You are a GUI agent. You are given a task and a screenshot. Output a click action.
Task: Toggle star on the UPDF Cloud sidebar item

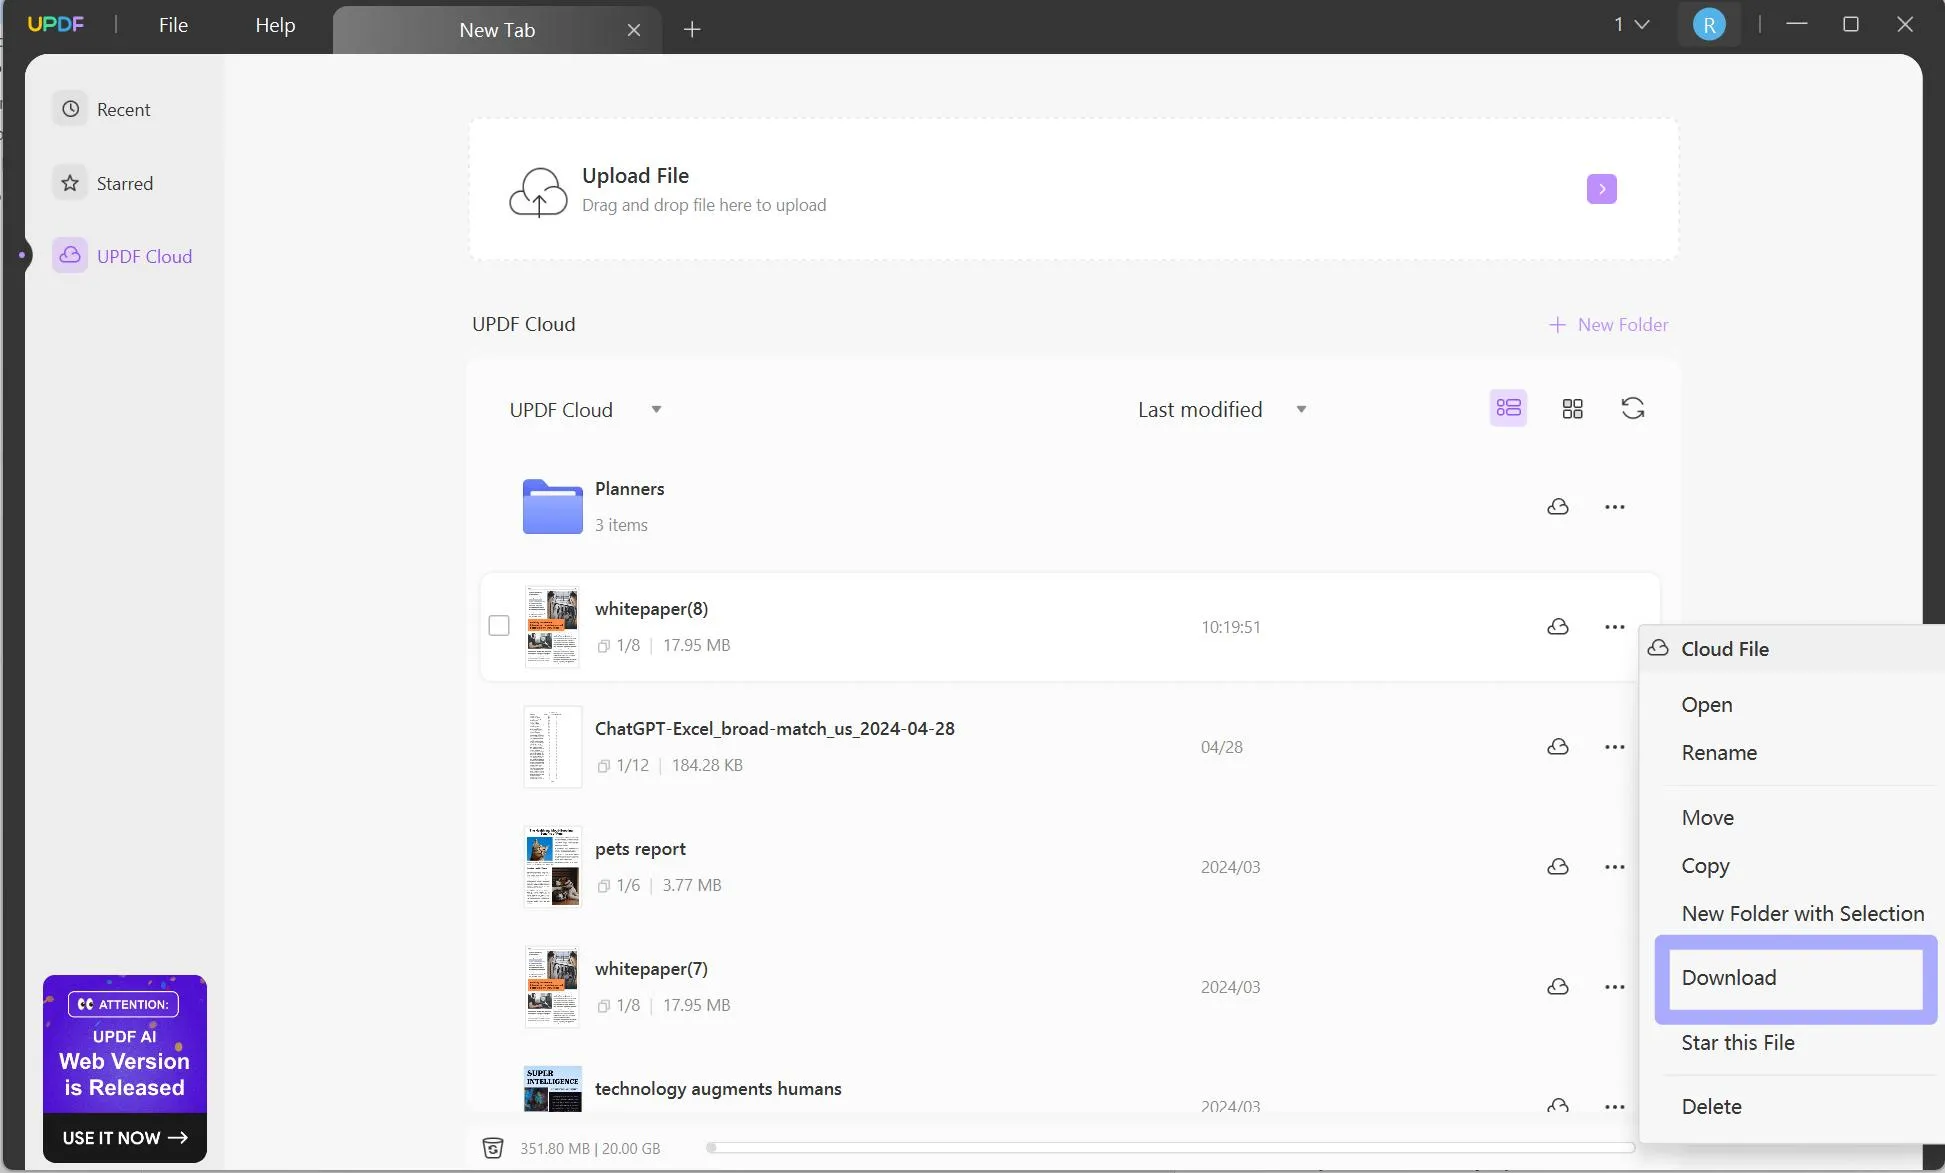click(x=69, y=182)
